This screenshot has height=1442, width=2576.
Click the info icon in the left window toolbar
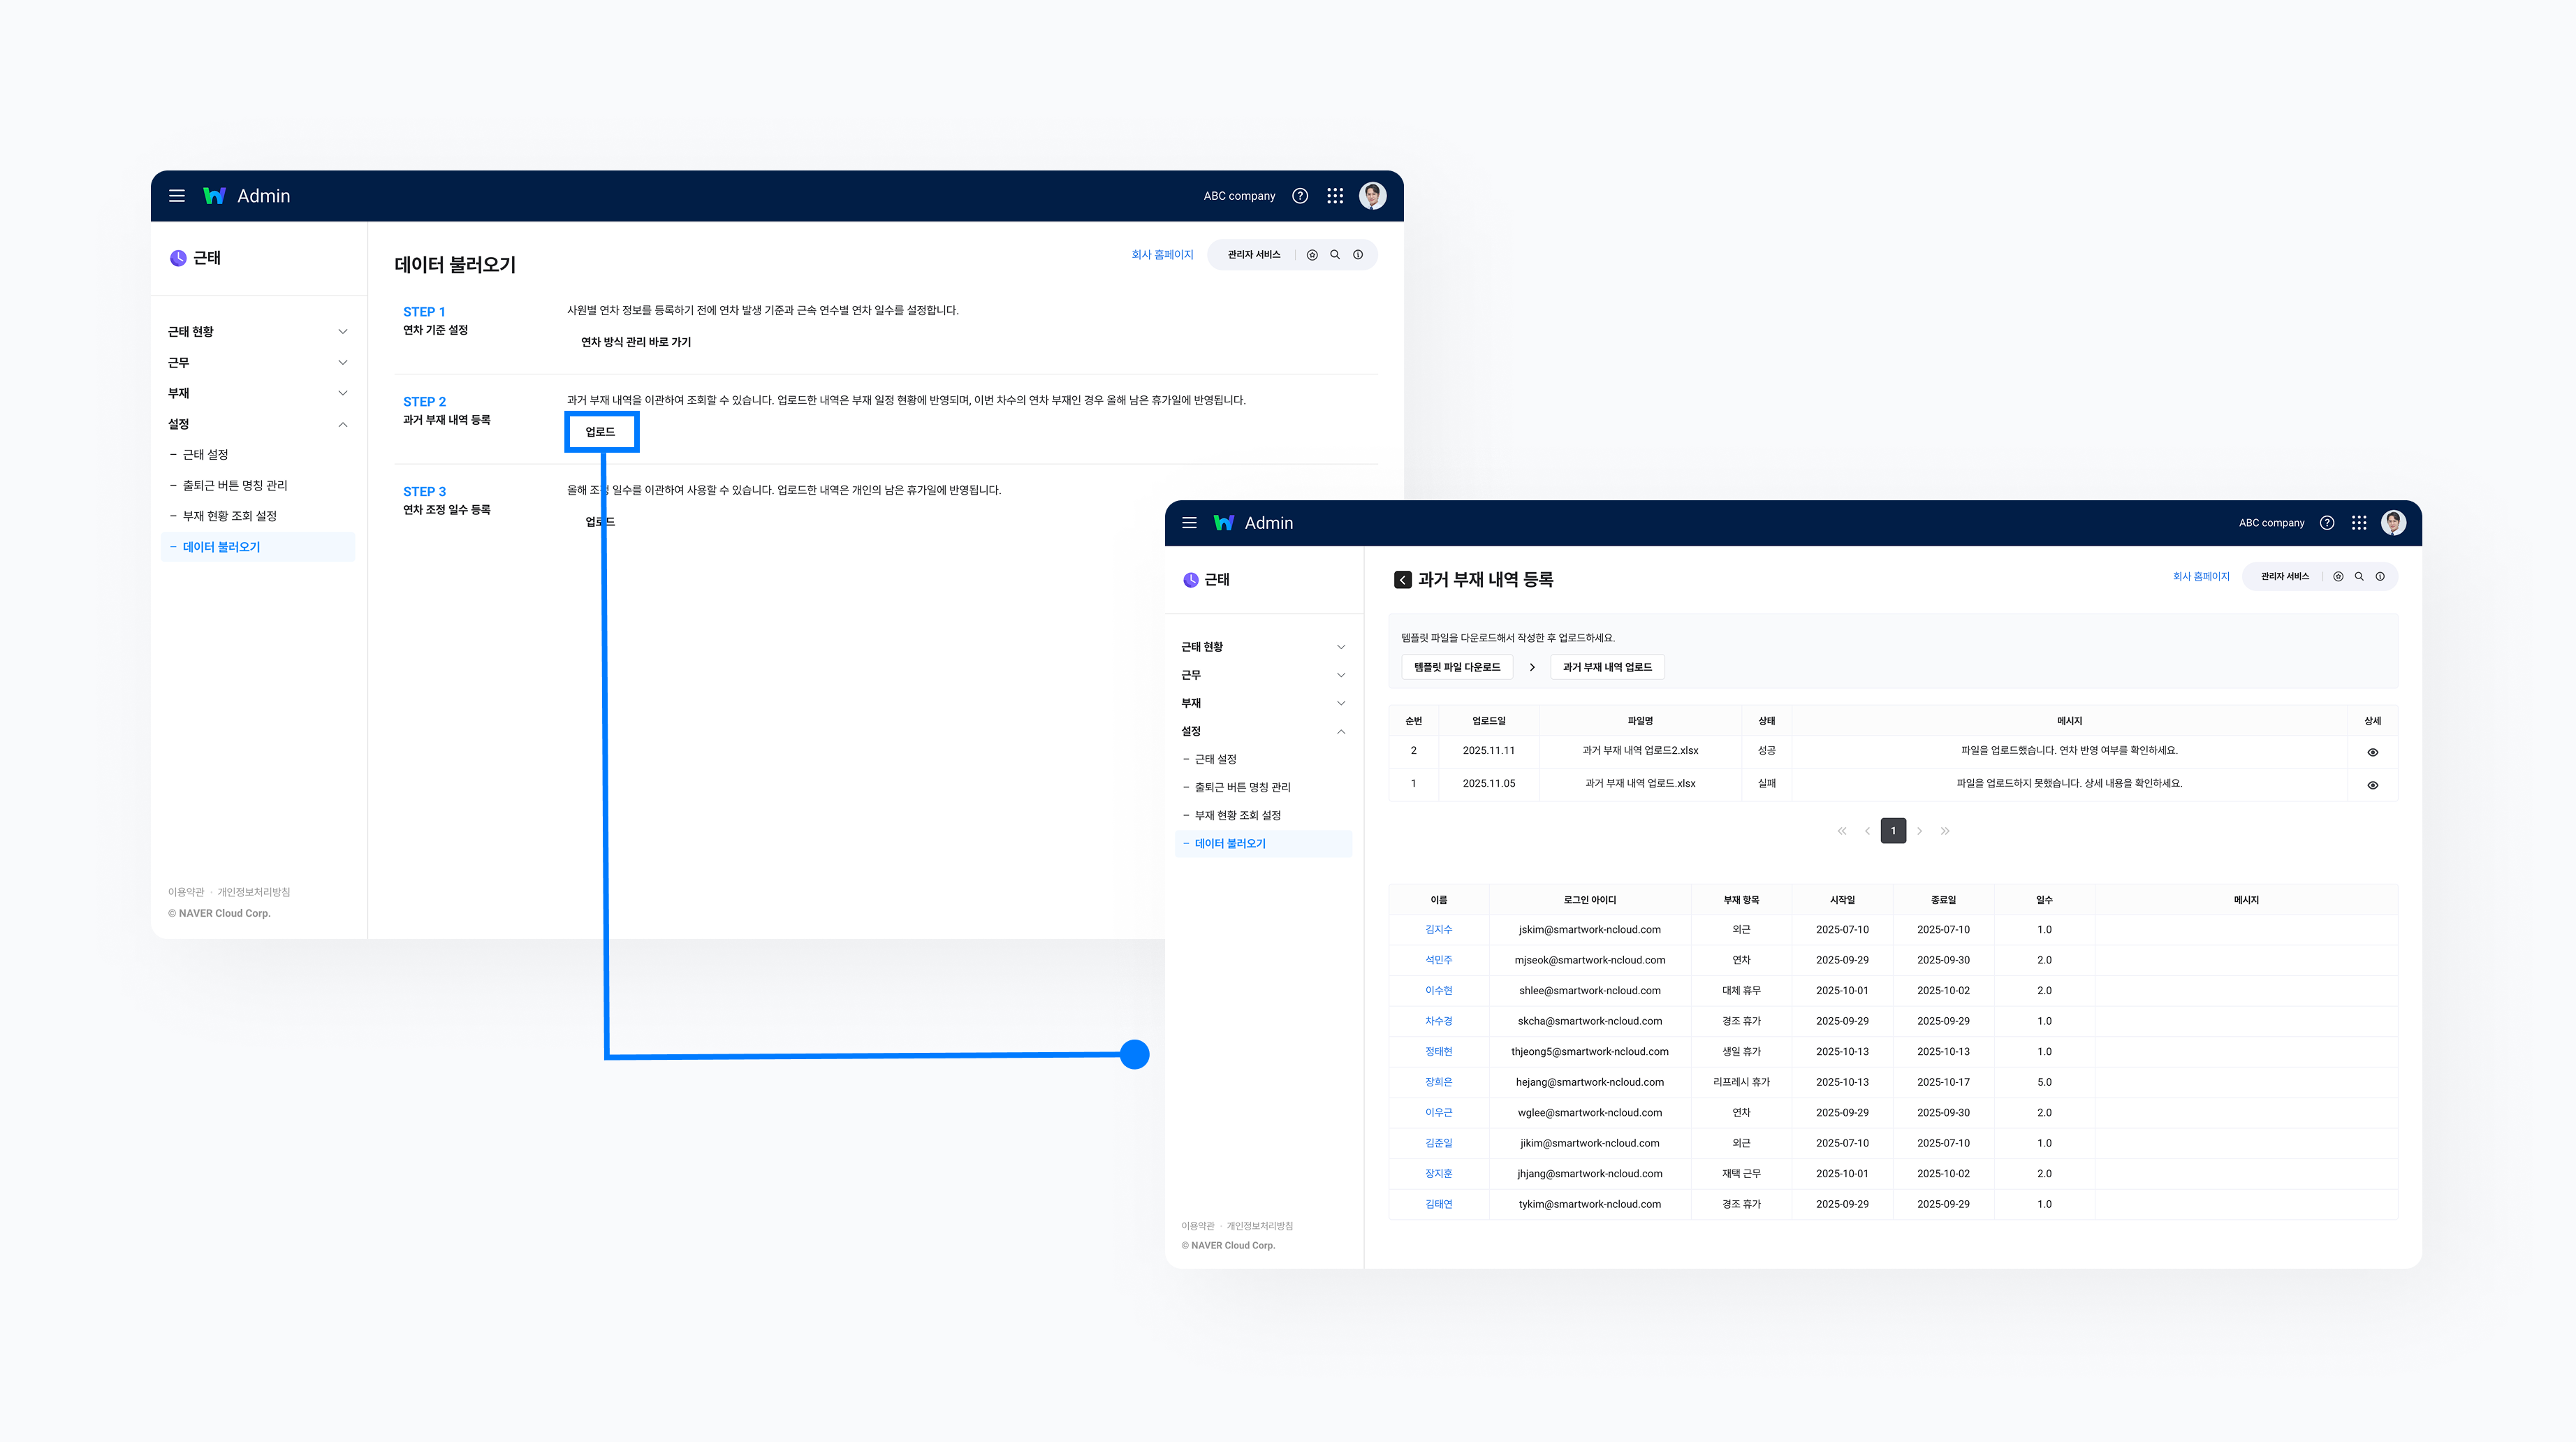click(1358, 255)
